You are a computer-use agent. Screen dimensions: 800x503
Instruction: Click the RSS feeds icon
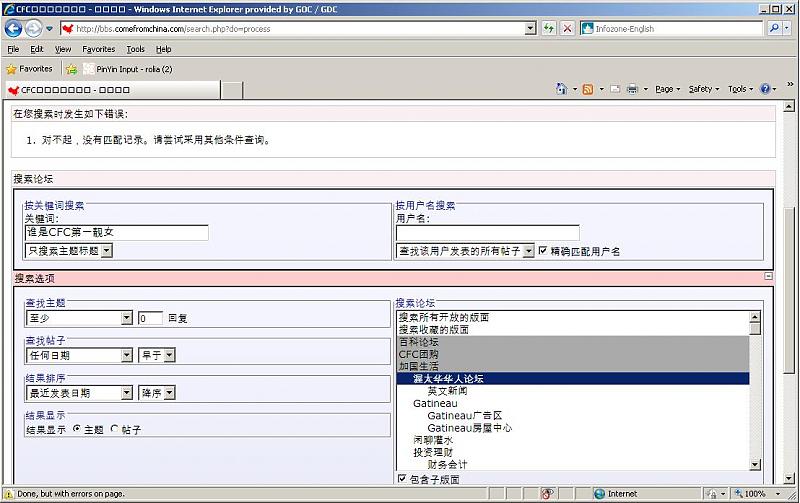[588, 89]
